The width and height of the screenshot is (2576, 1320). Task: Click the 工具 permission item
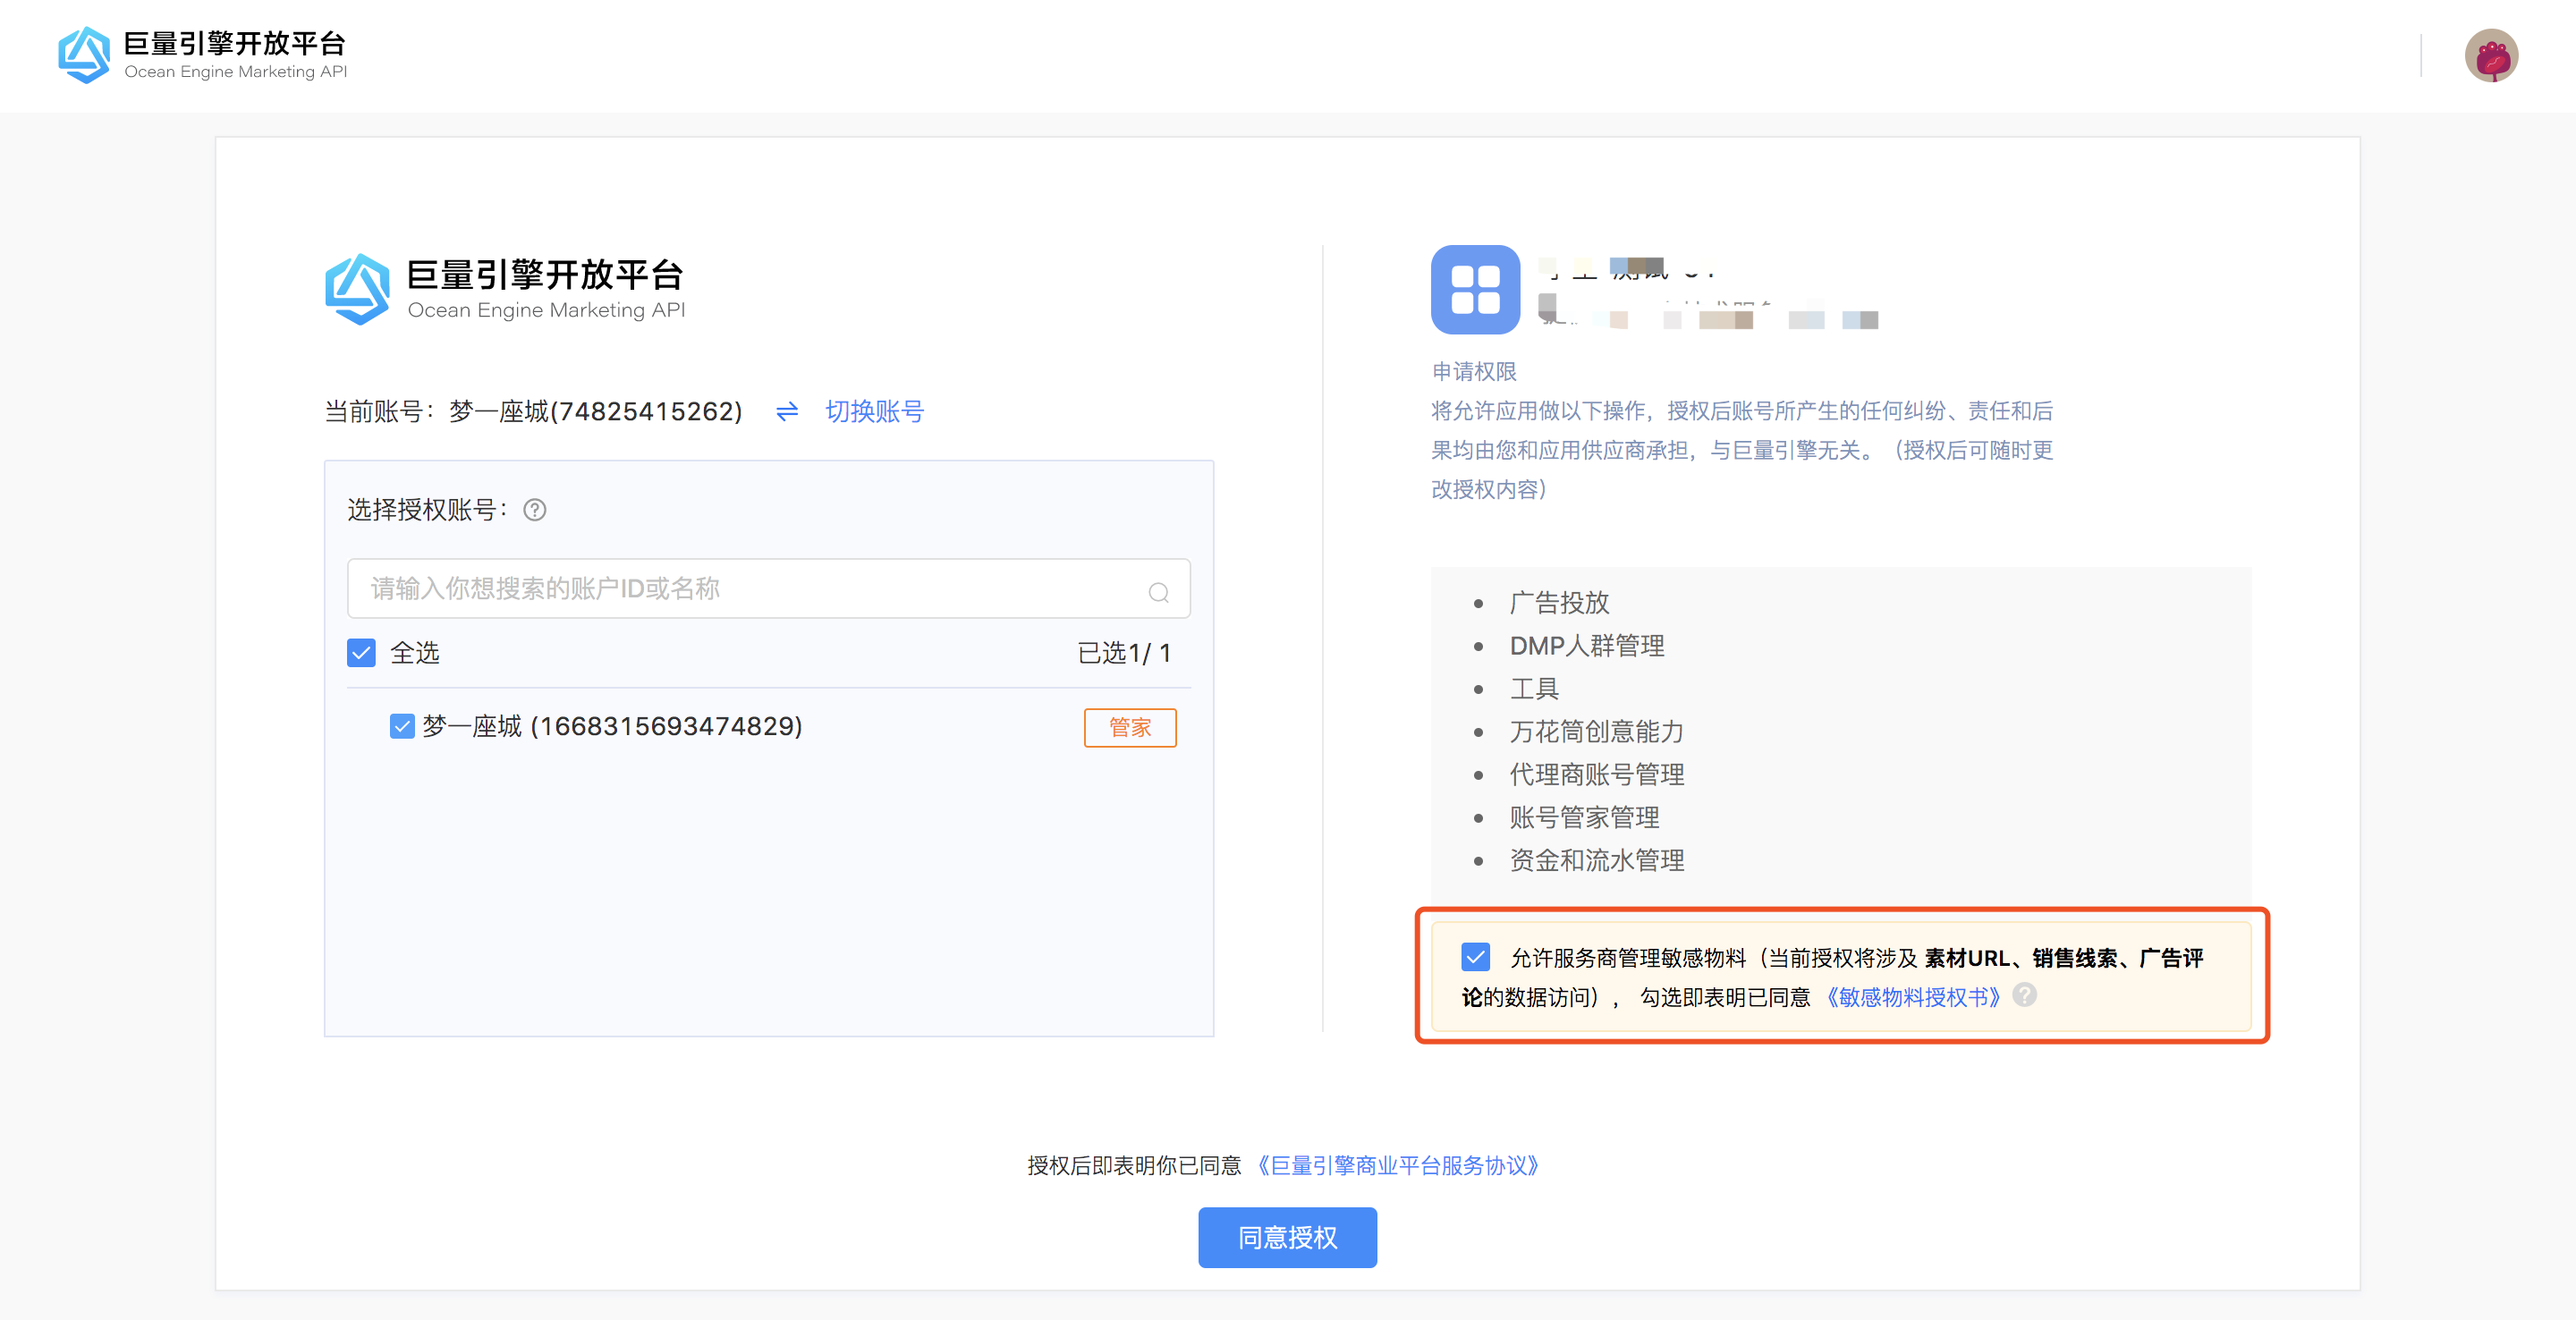point(1534,689)
